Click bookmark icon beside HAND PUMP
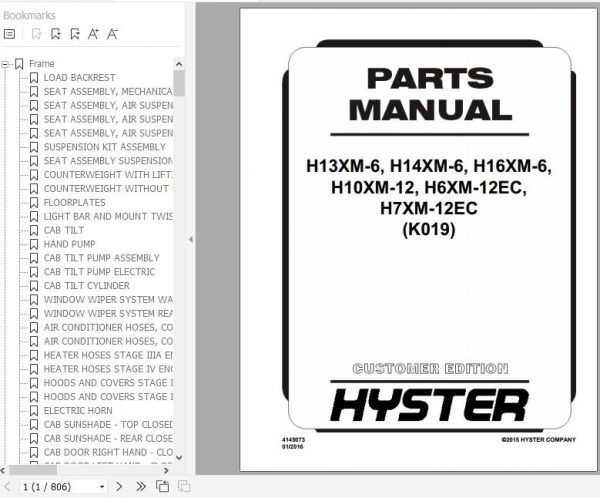The image size is (600, 498). (x=34, y=244)
